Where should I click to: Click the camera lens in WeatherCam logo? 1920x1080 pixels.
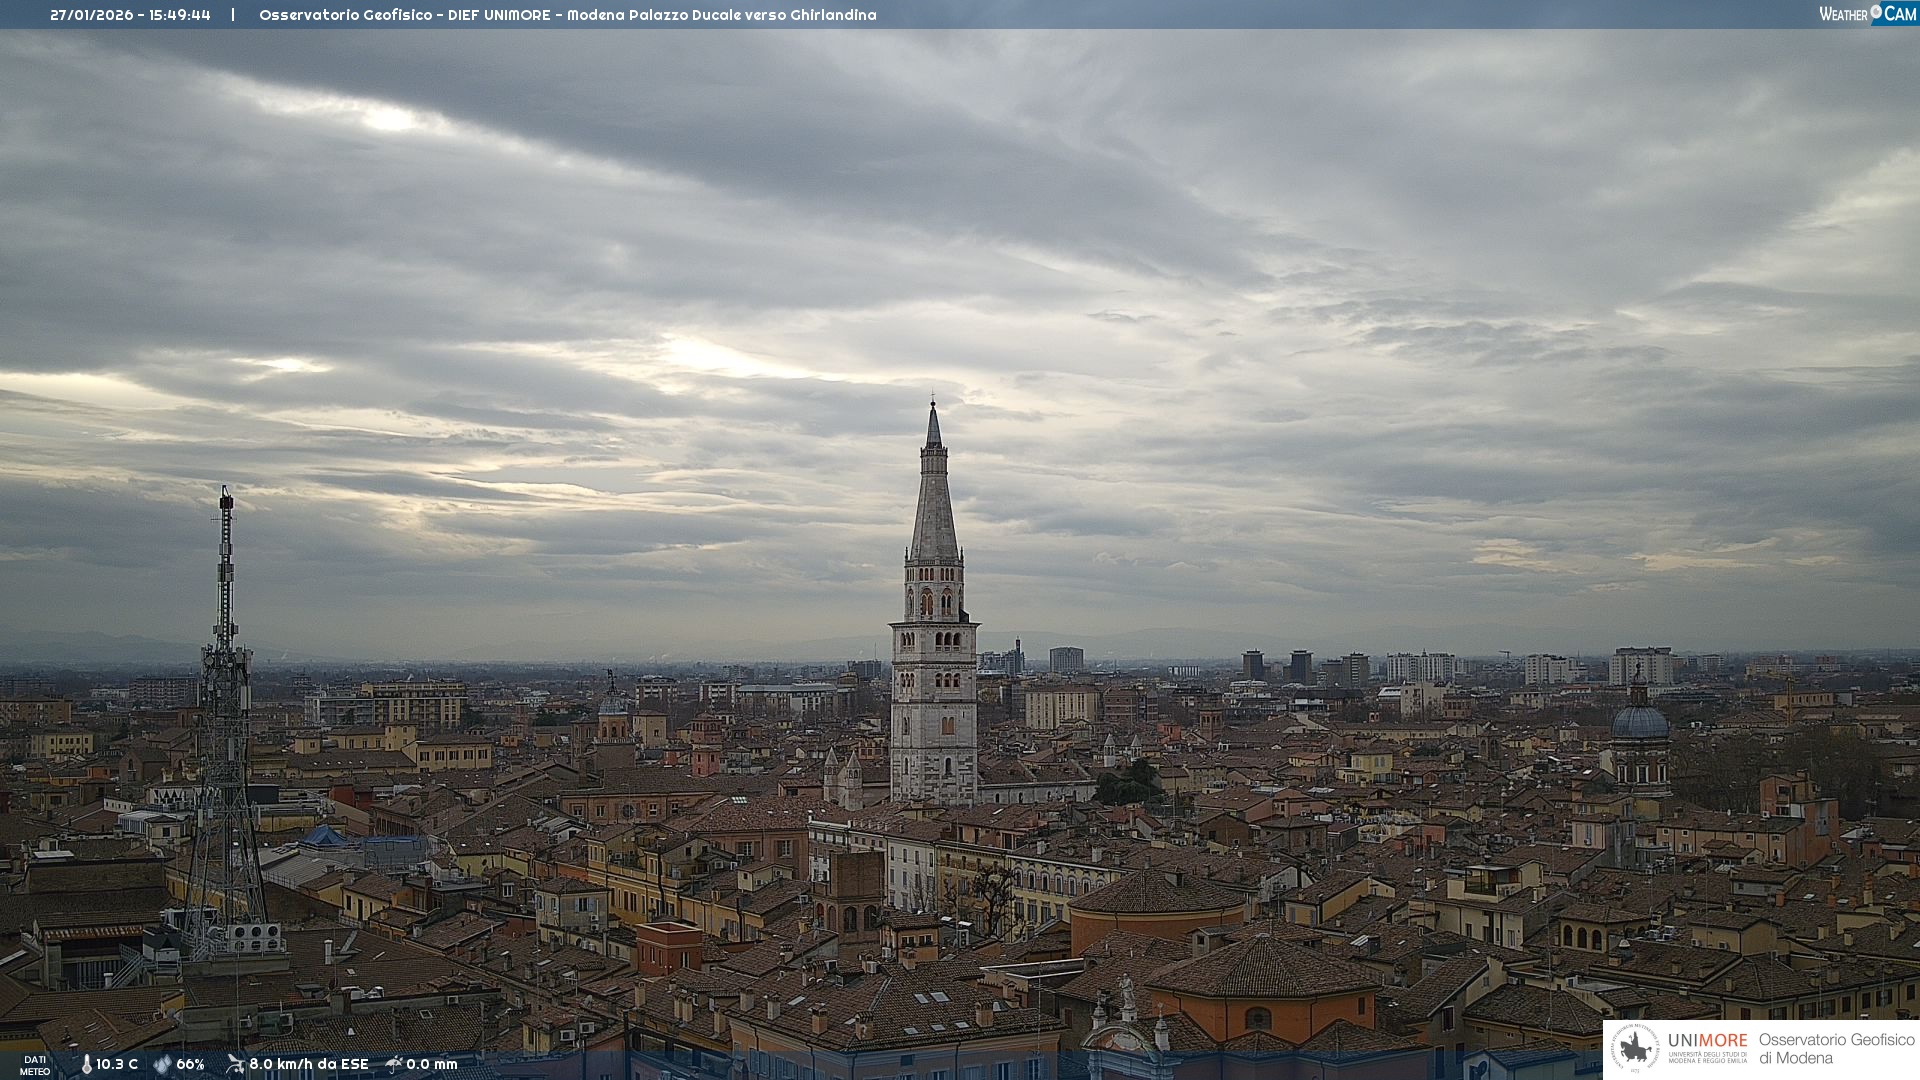click(x=1876, y=12)
